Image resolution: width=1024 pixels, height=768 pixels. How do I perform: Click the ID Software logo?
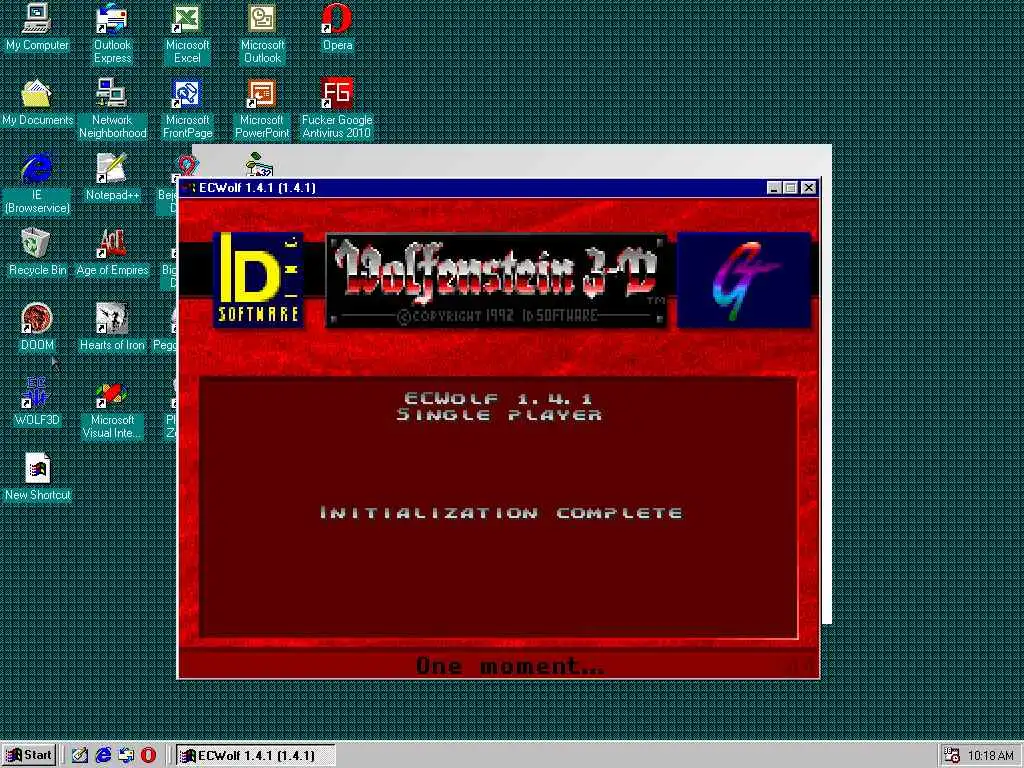tap(259, 279)
